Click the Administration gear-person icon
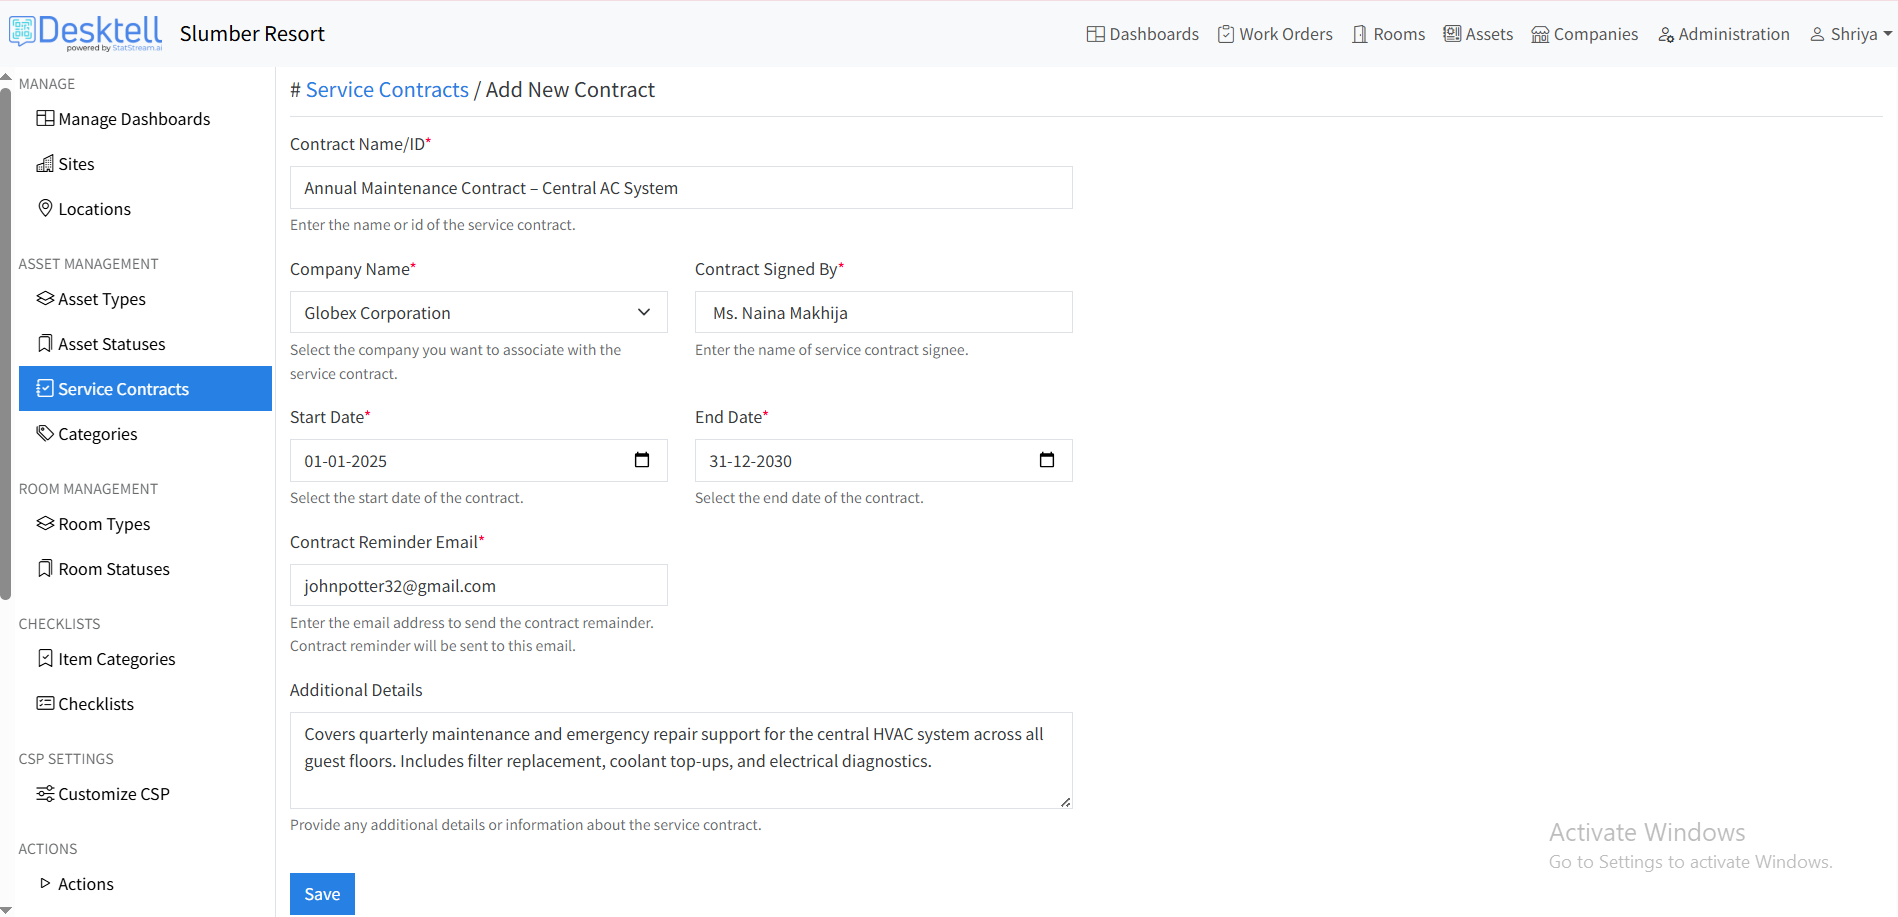 tap(1665, 33)
